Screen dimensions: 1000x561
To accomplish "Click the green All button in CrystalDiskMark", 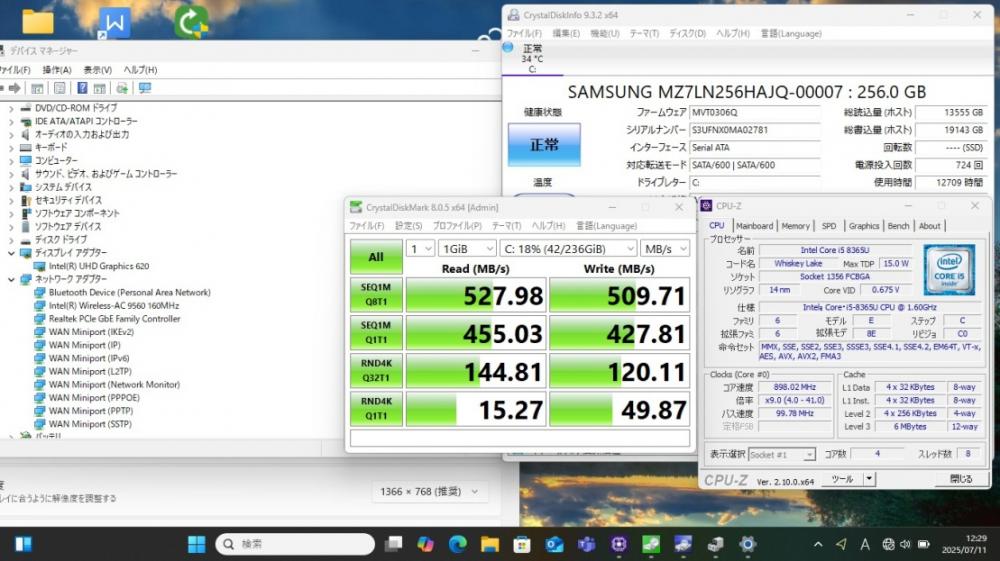I will coord(376,257).
